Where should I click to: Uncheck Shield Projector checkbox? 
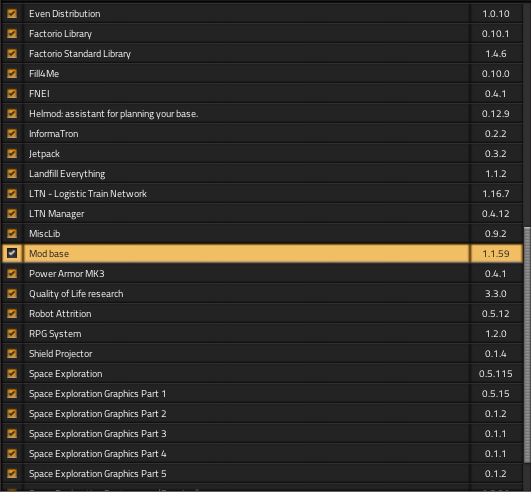(x=12, y=353)
